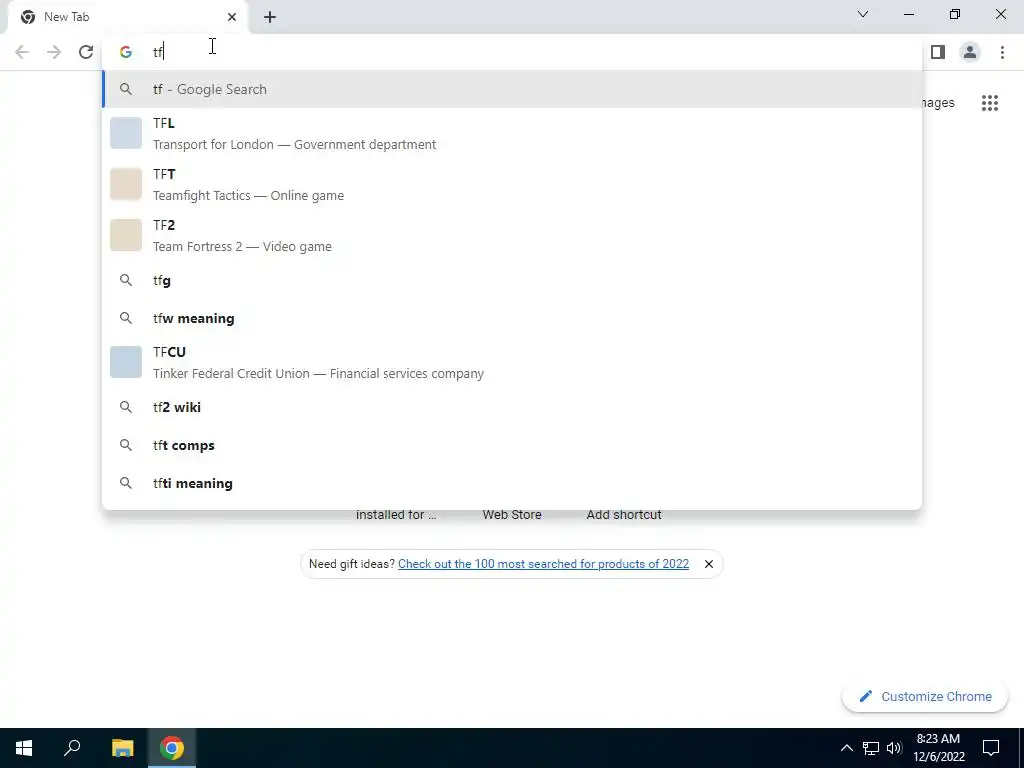Select the TF2 Team Fortress 2 suggestion
The height and width of the screenshot is (768, 1024).
[x=512, y=235]
